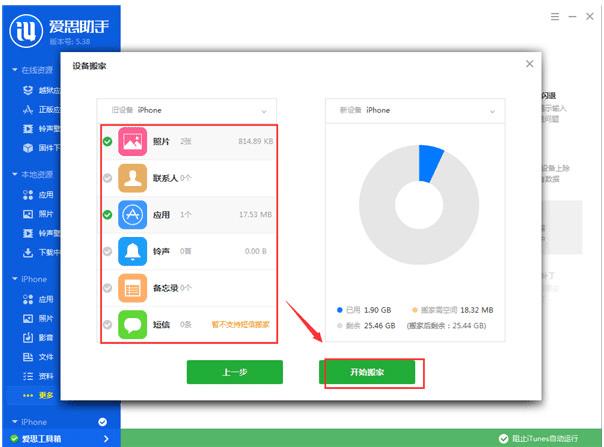Open 照片 icon under the iPhone section
This screenshot has width=604, height=447.
click(28, 318)
